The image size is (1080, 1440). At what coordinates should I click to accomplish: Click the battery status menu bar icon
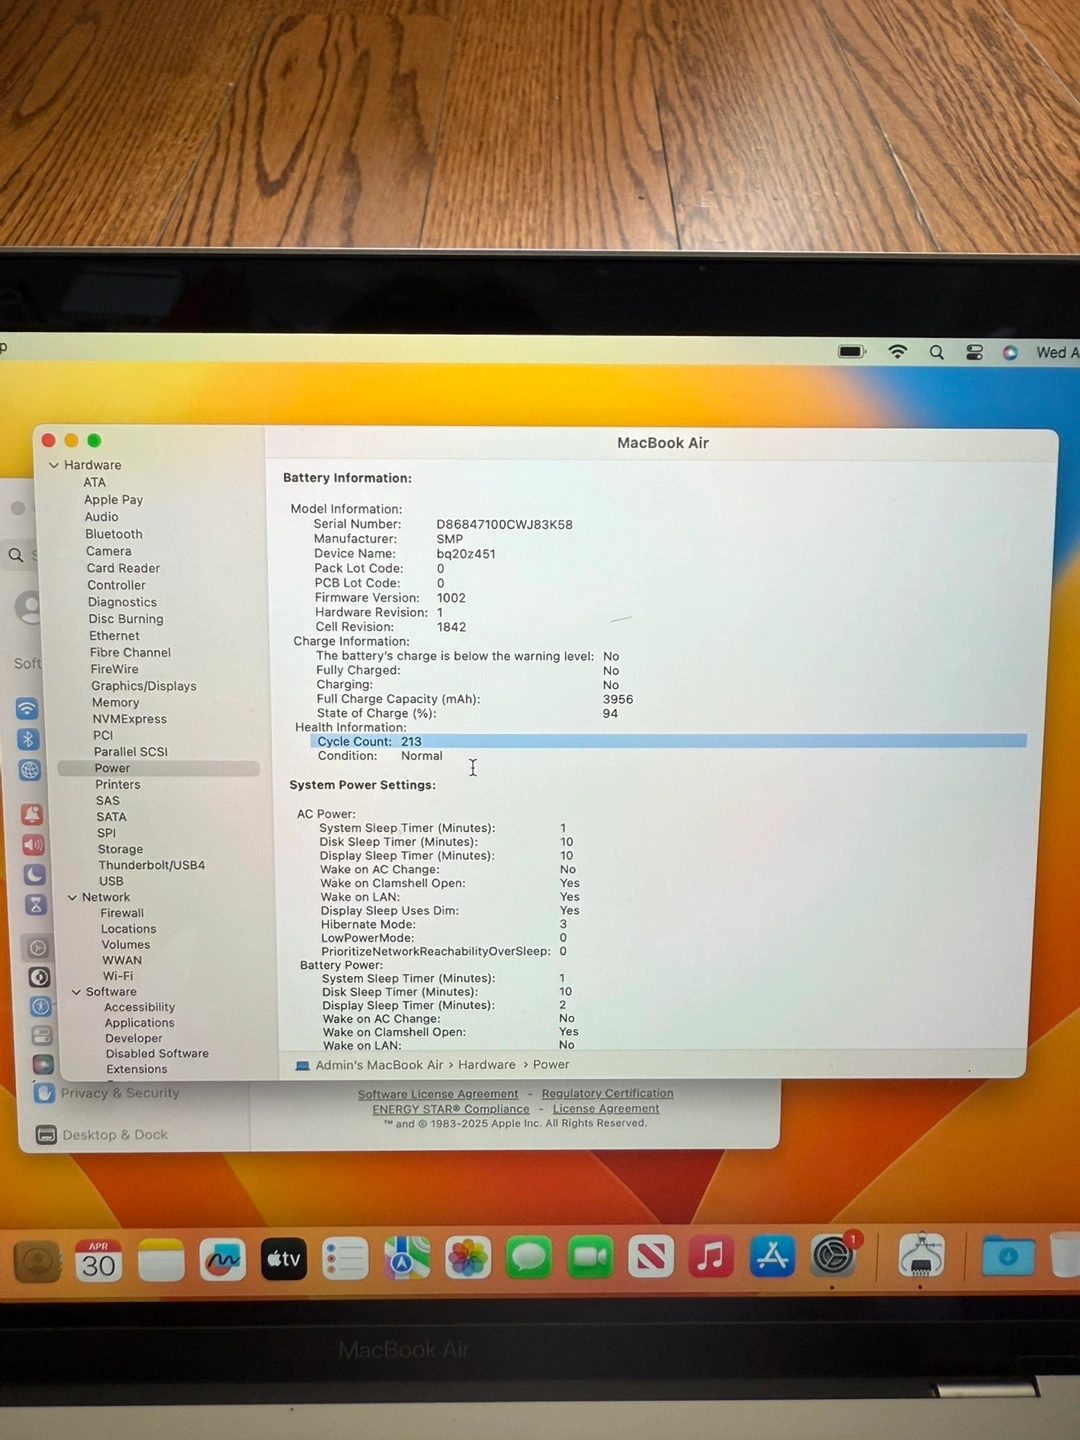tap(852, 352)
